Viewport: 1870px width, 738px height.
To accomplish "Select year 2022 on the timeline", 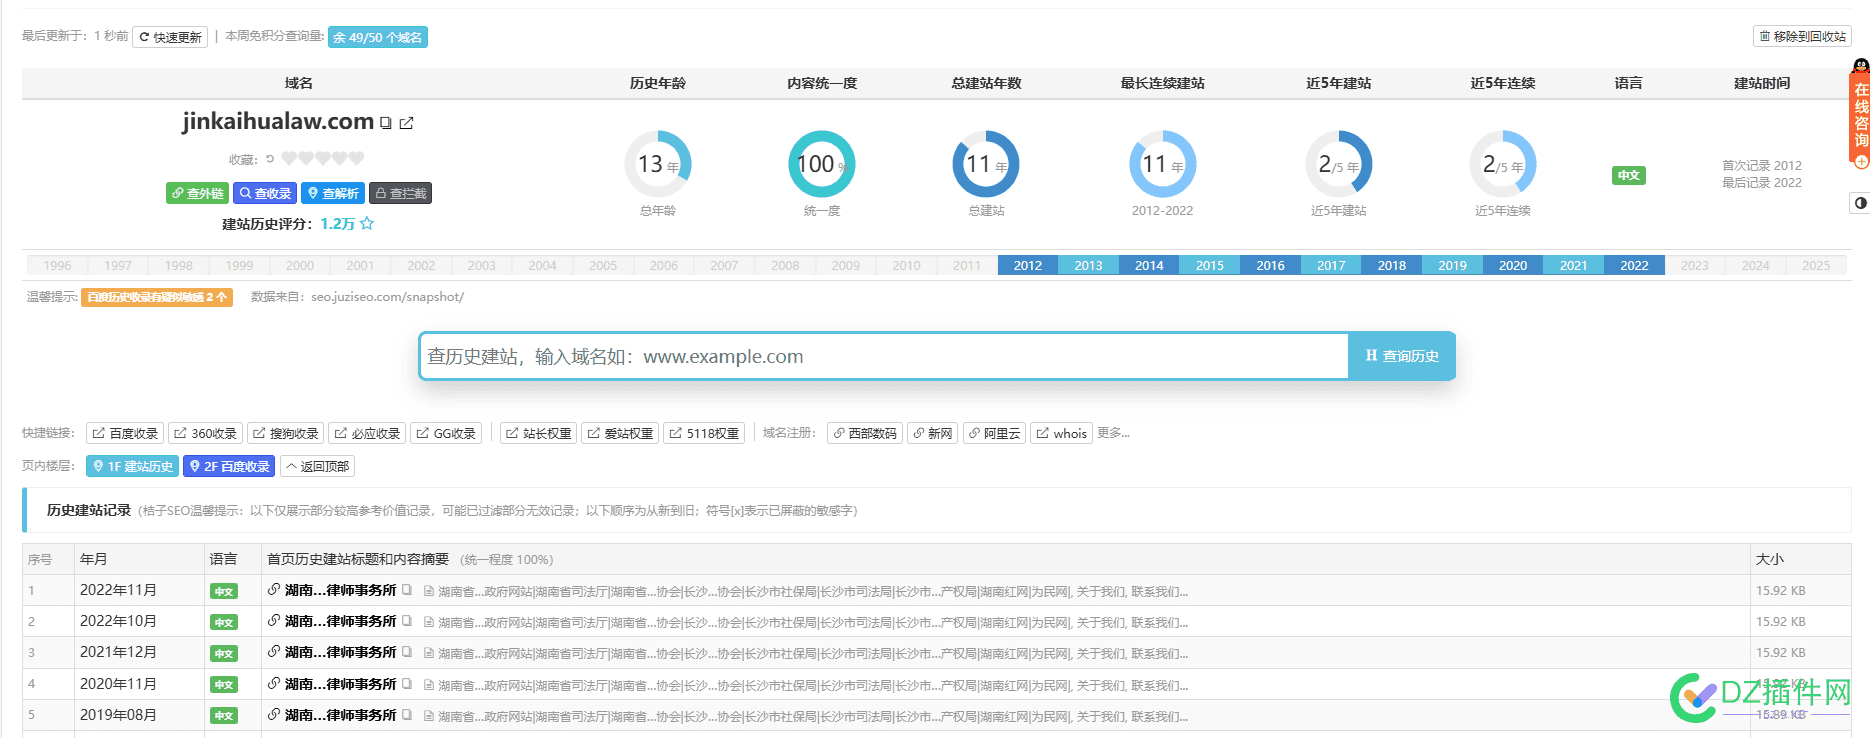I will (x=1634, y=265).
